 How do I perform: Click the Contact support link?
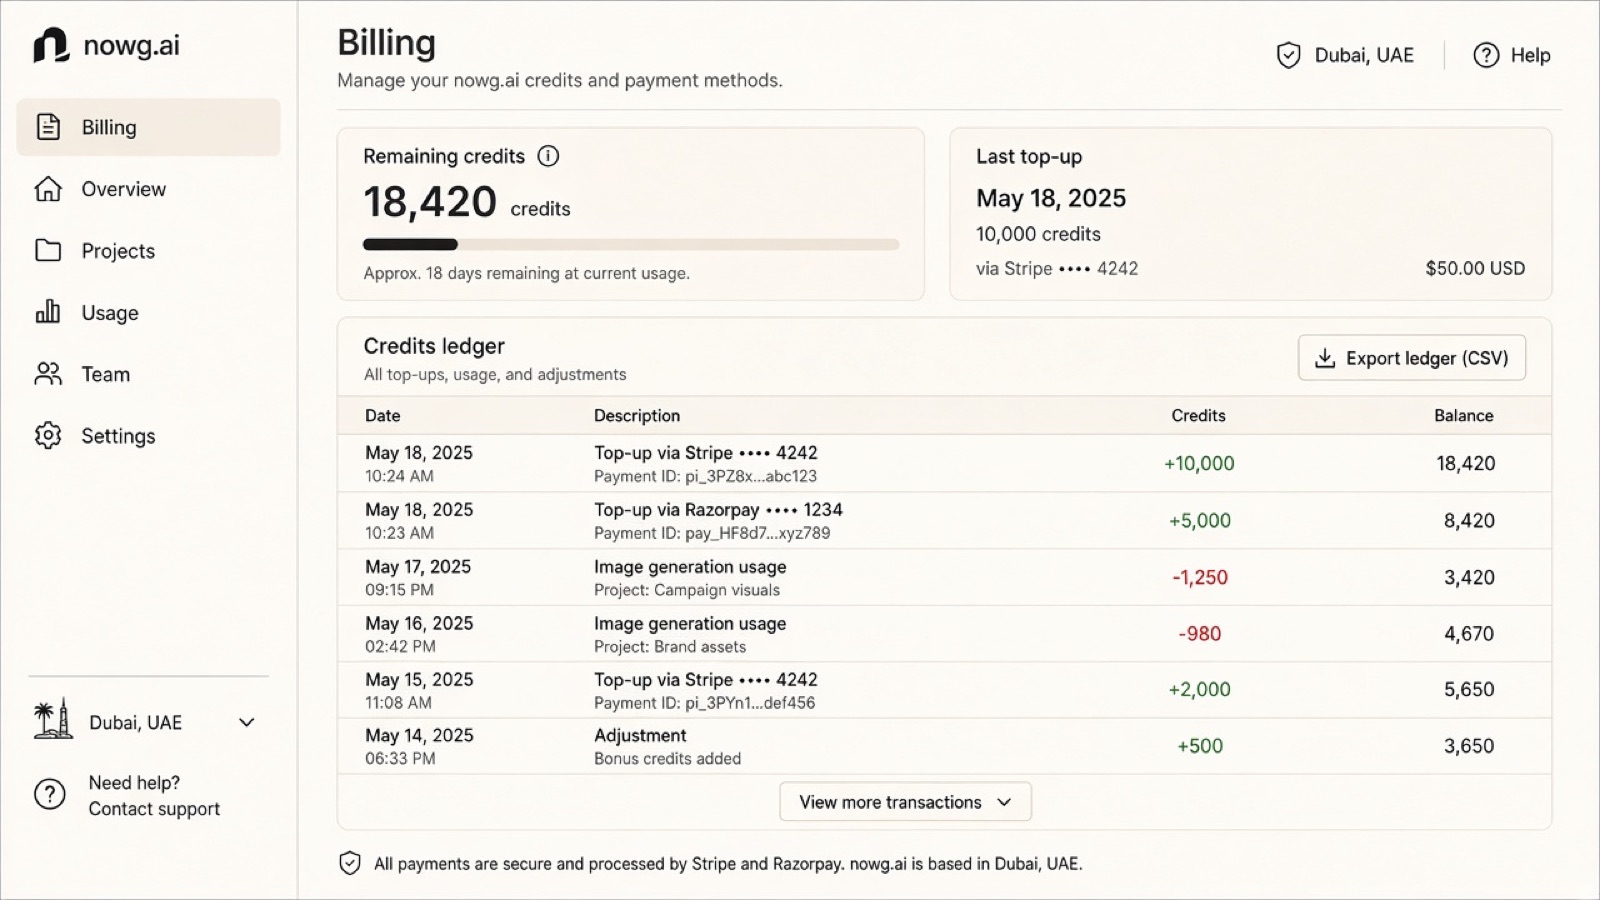[154, 809]
